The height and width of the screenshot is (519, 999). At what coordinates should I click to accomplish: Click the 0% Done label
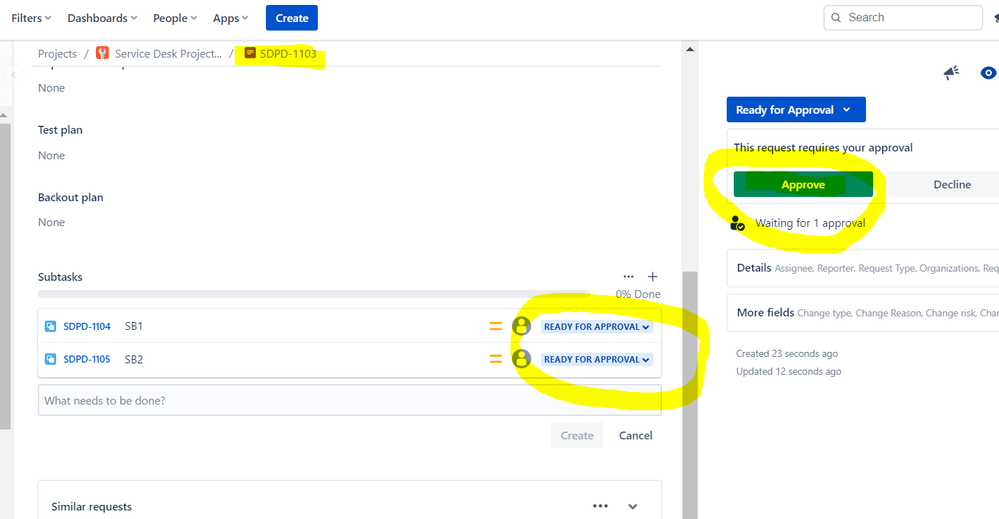tap(638, 294)
